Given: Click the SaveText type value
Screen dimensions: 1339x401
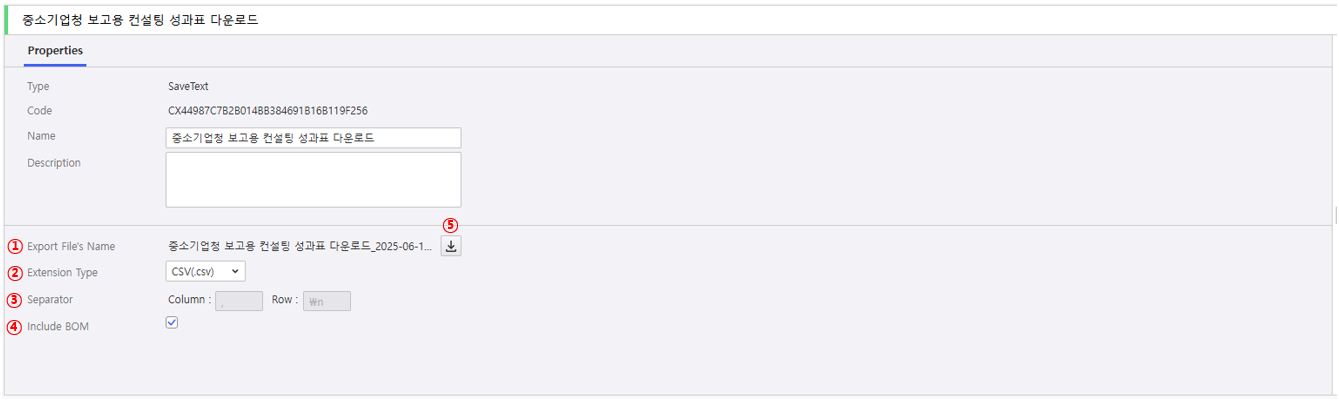Looking at the screenshot, I should (188, 87).
